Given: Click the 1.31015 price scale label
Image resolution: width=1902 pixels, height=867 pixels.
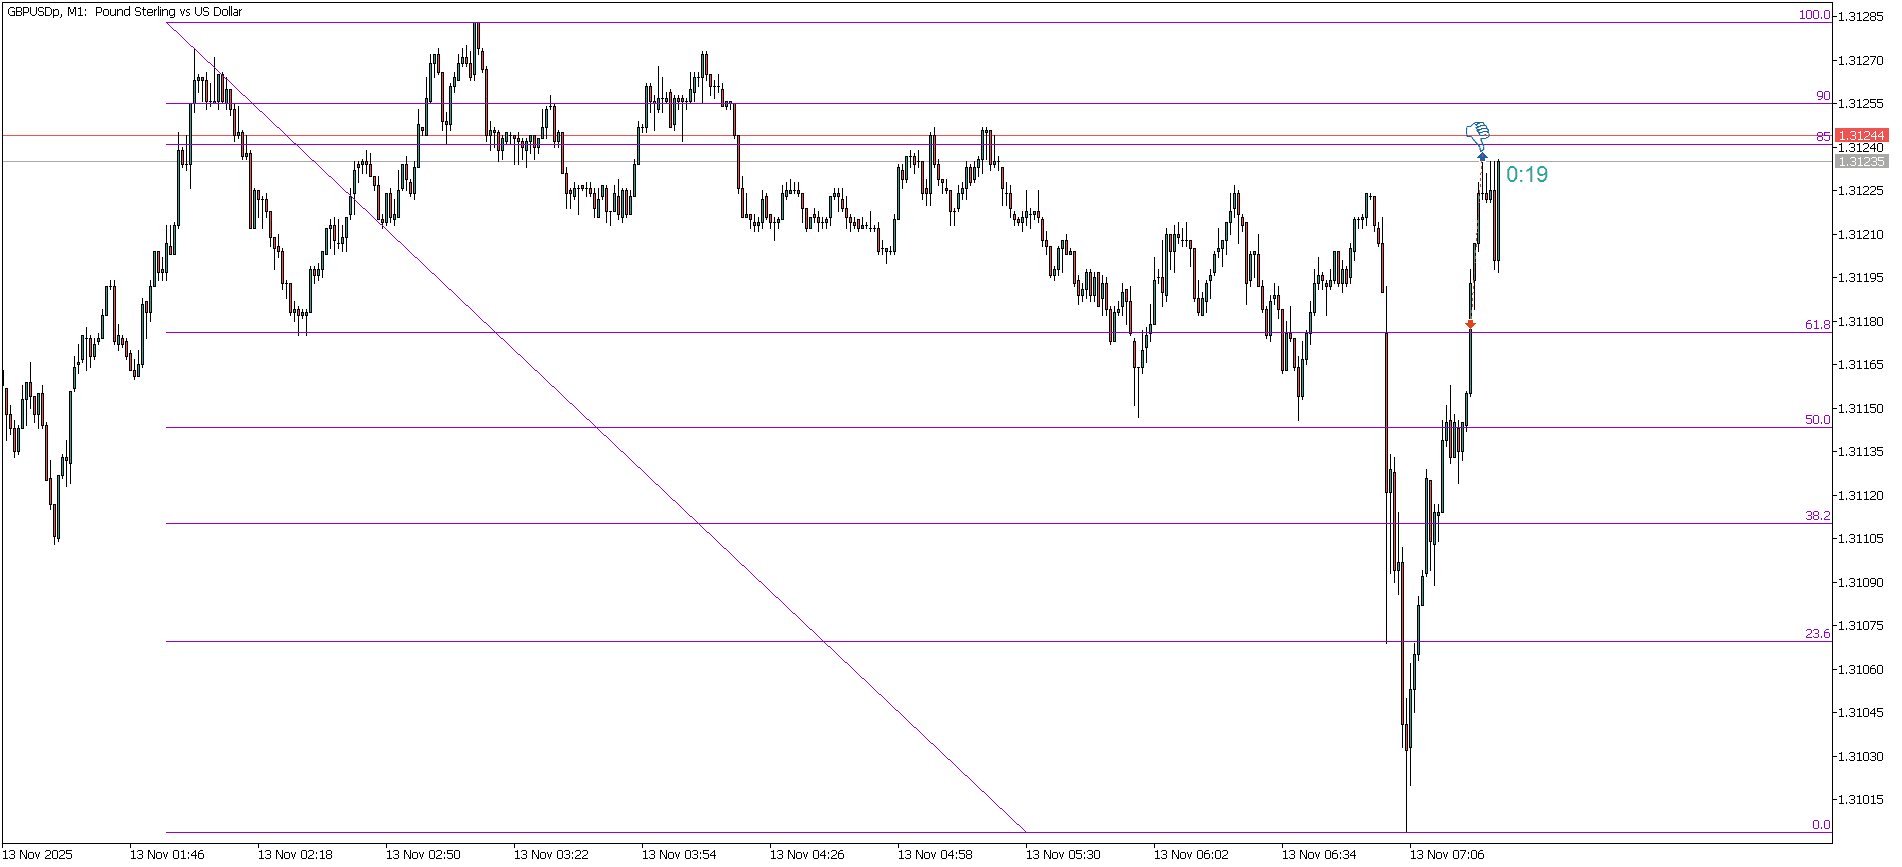Looking at the screenshot, I should 1861,800.
